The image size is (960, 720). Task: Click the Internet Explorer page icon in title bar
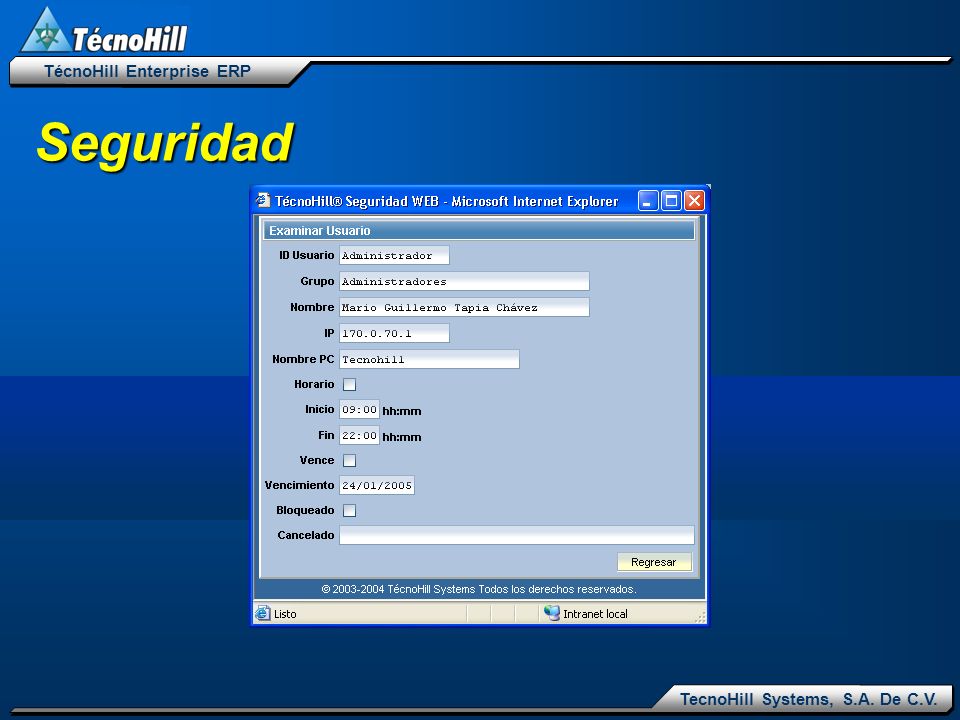263,200
